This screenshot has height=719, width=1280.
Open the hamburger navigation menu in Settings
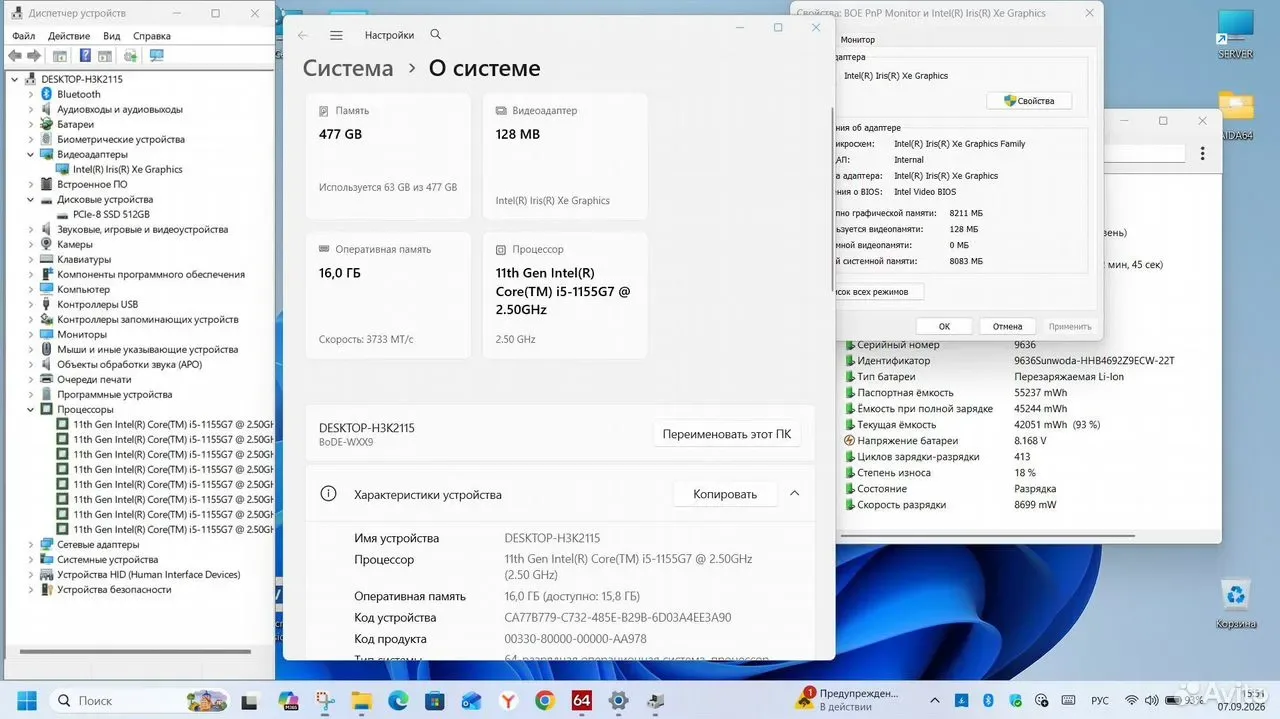(336, 35)
